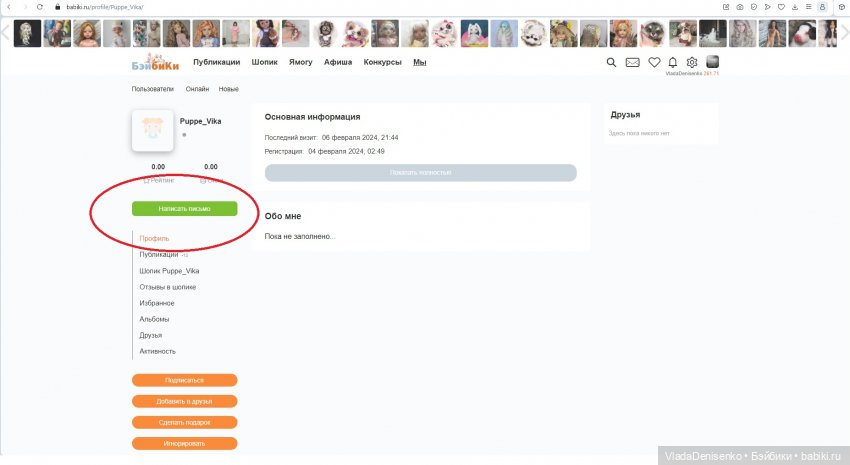Click the Добавить в друзья button
The width and height of the screenshot is (850, 465).
(184, 401)
